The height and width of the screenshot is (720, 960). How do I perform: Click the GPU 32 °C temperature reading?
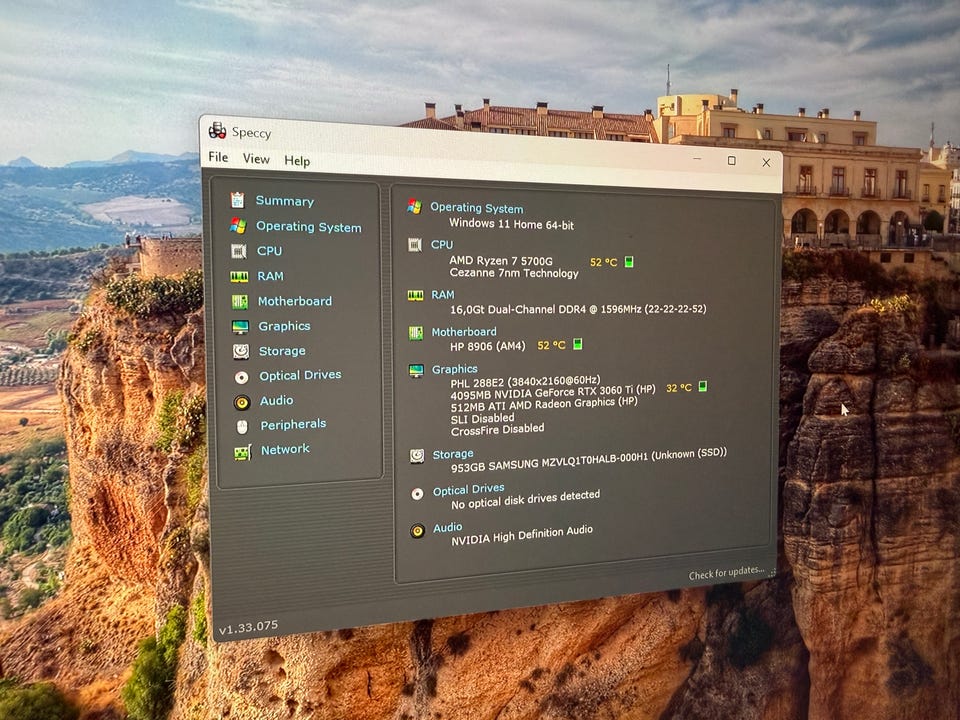click(678, 388)
